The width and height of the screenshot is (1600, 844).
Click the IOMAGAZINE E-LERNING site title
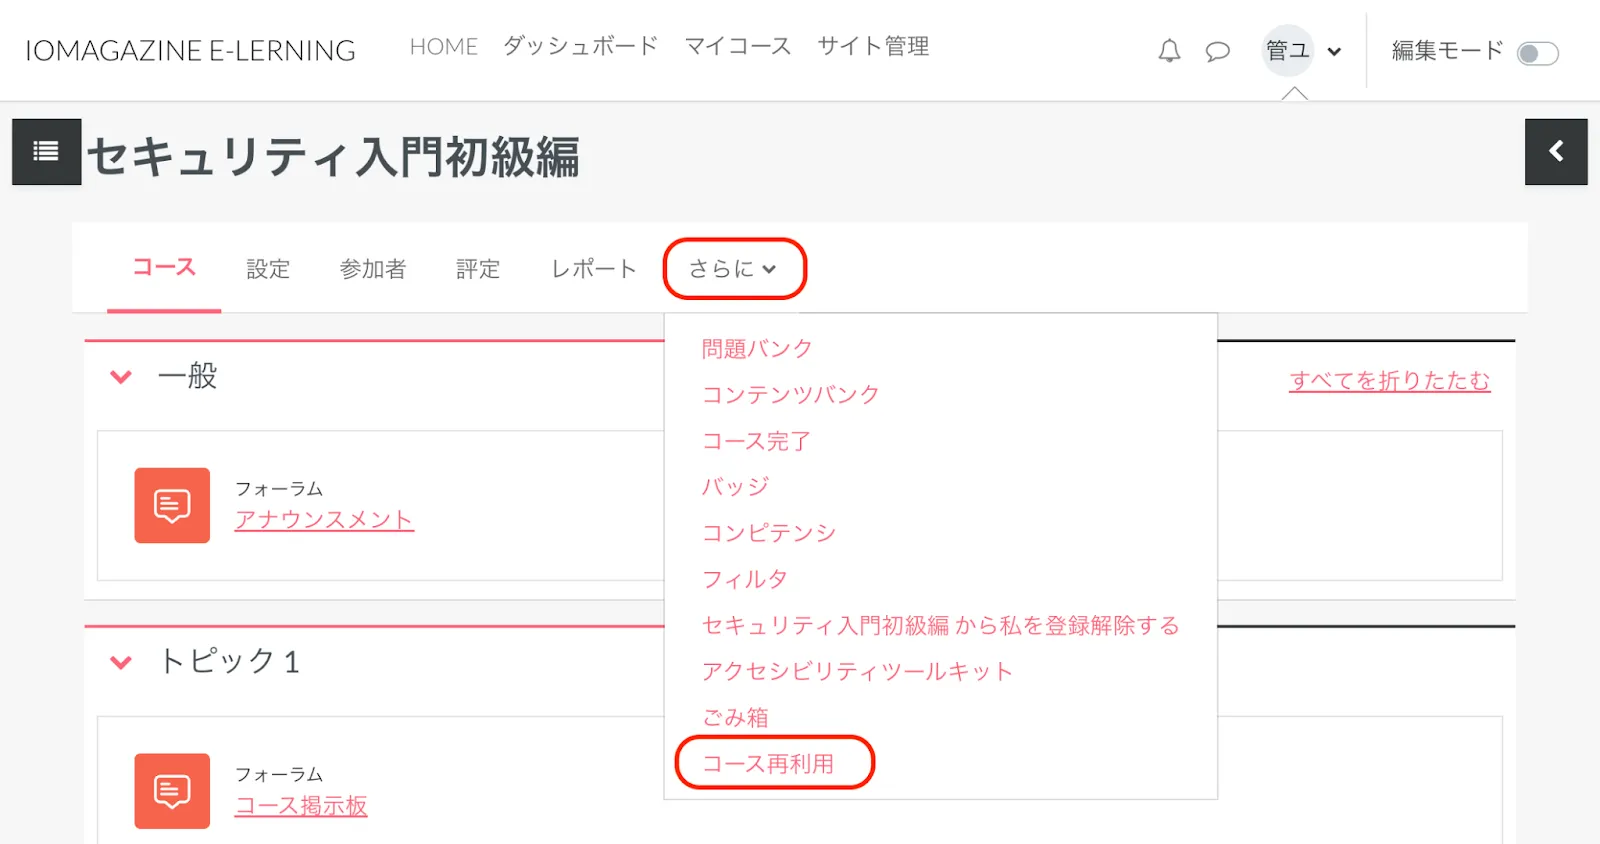coord(190,51)
